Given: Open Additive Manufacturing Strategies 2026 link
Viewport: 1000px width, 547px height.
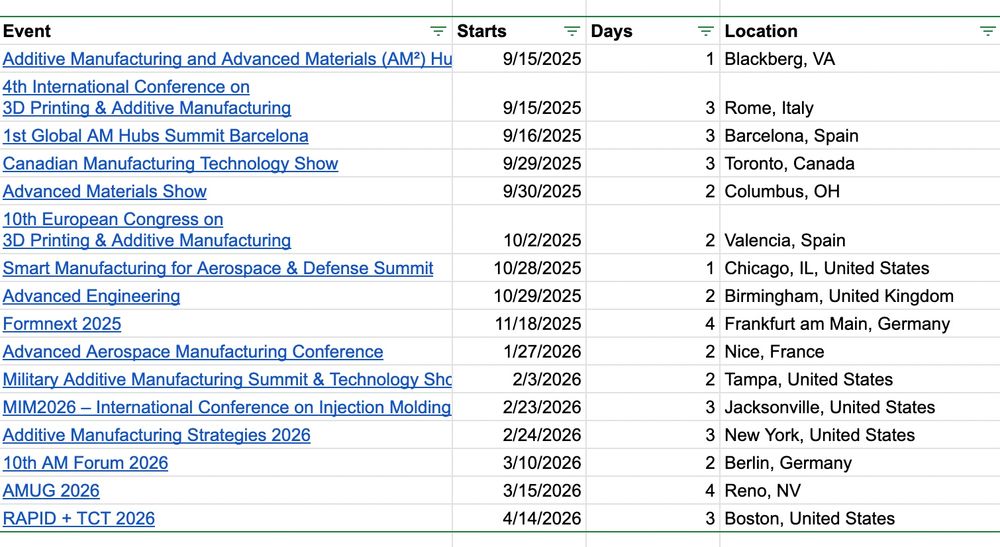Looking at the screenshot, I should [x=156, y=435].
